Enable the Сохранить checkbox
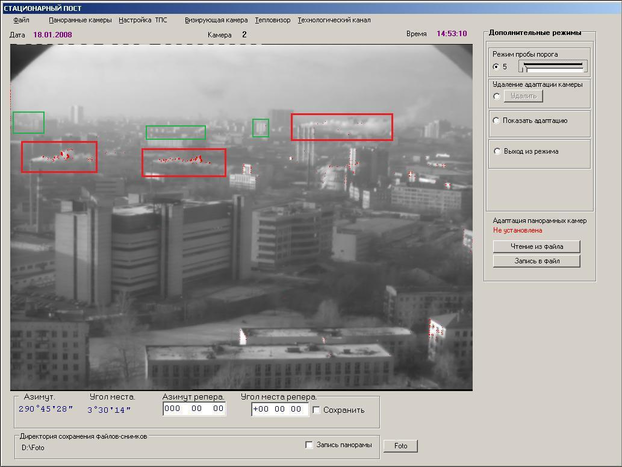 (x=317, y=410)
